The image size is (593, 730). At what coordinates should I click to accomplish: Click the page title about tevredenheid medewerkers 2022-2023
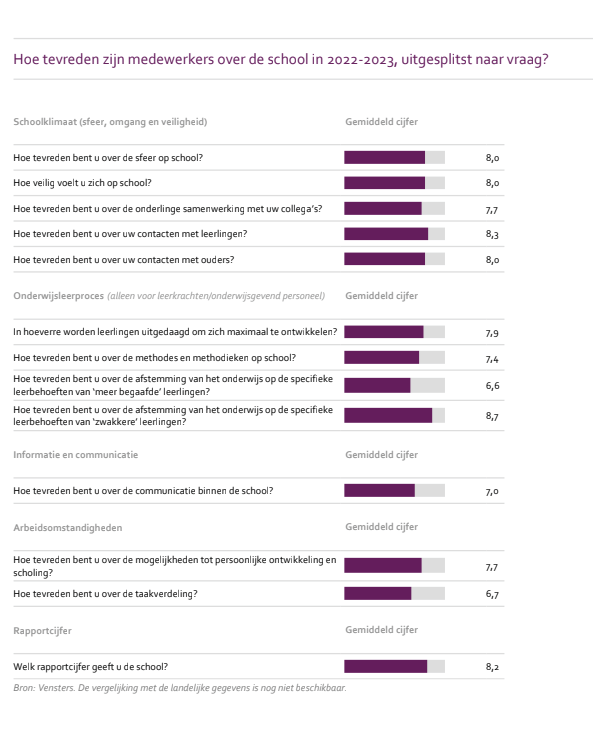tap(281, 60)
